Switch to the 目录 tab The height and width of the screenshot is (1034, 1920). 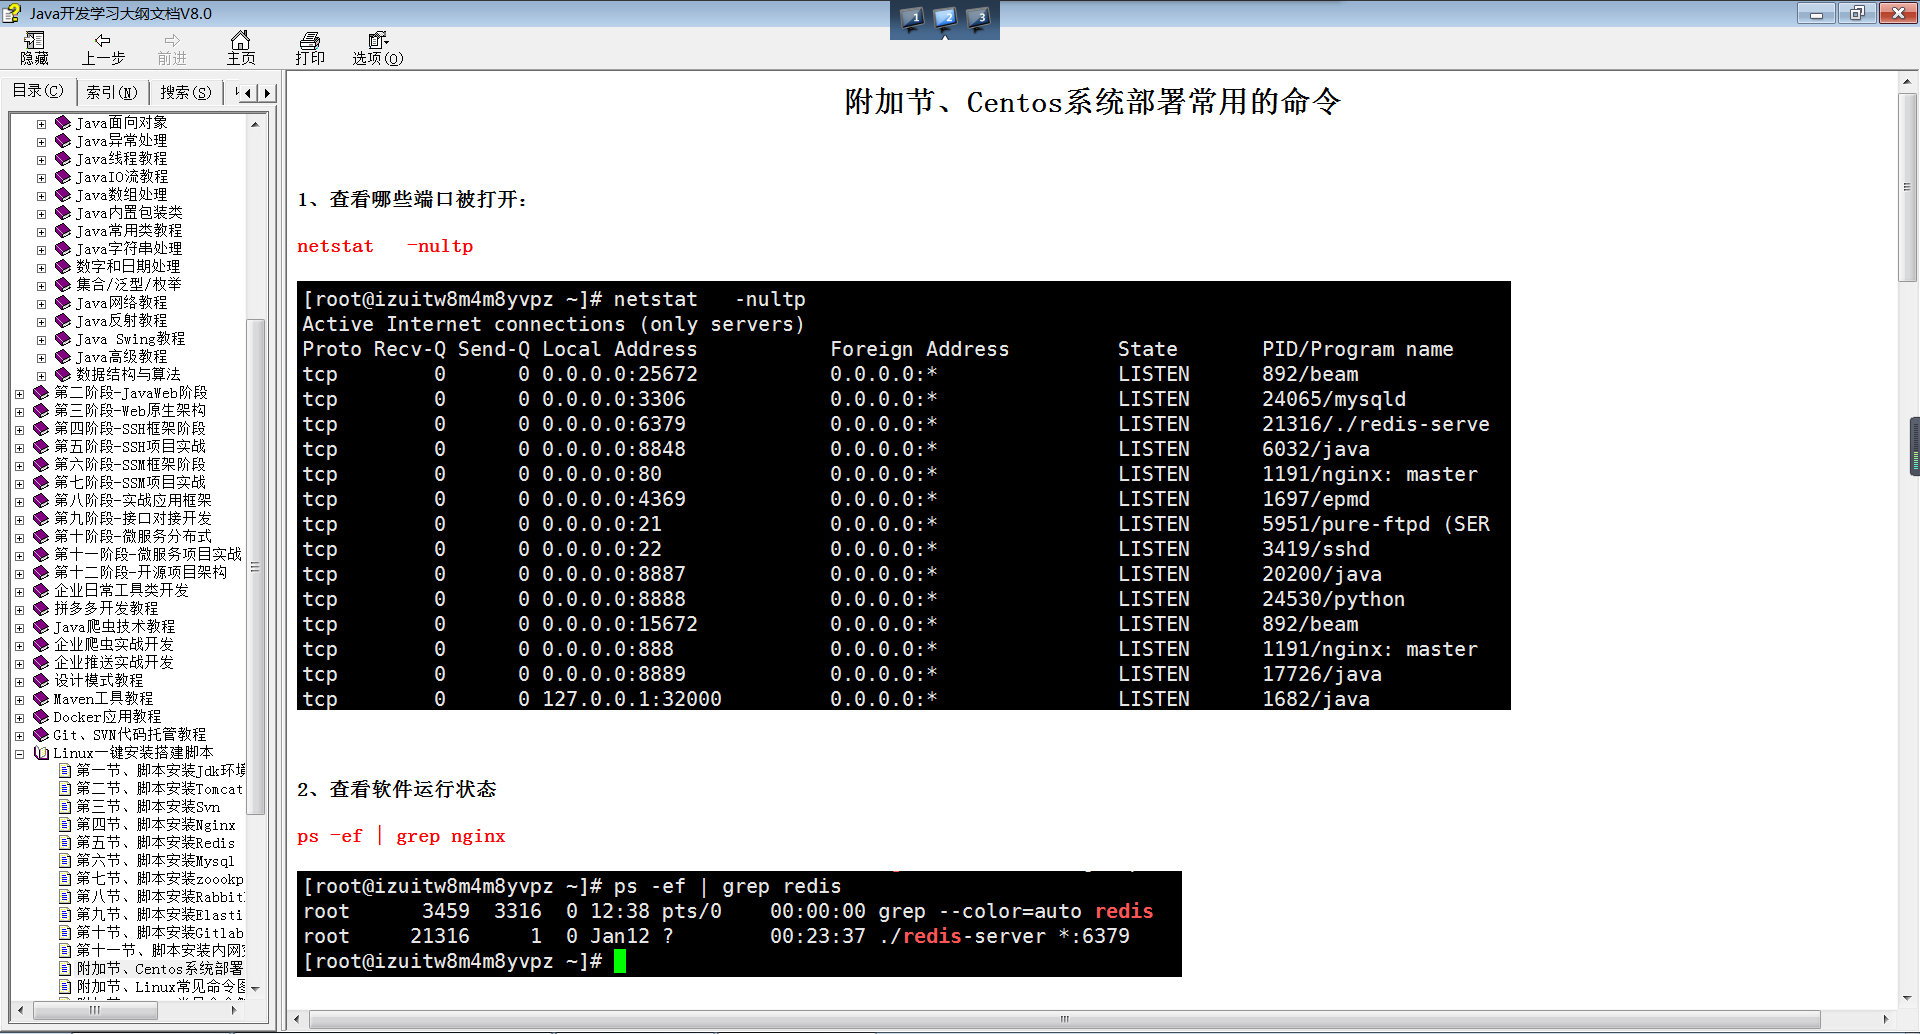click(38, 91)
